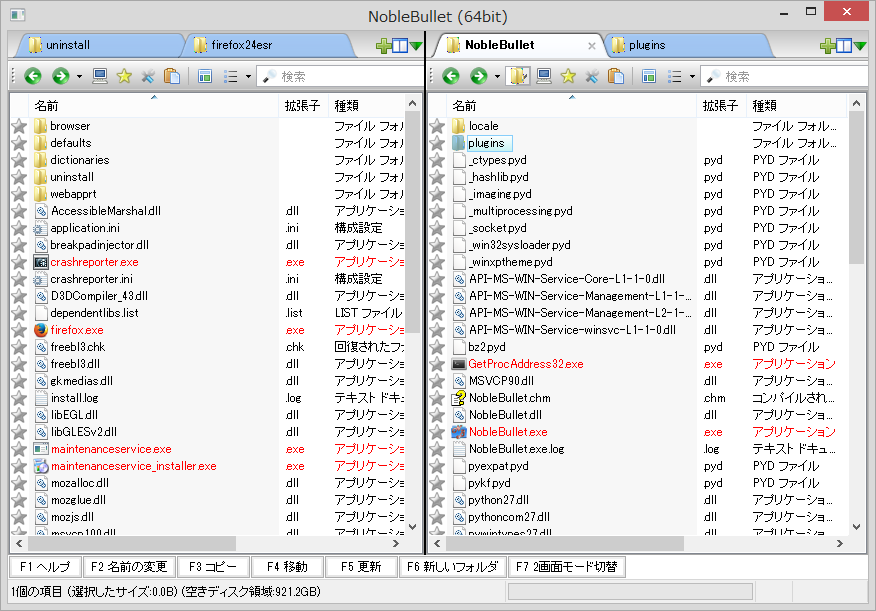The width and height of the screenshot is (876, 611).
Task: Toggle favorite star for plugins folder row
Action: click(437, 143)
